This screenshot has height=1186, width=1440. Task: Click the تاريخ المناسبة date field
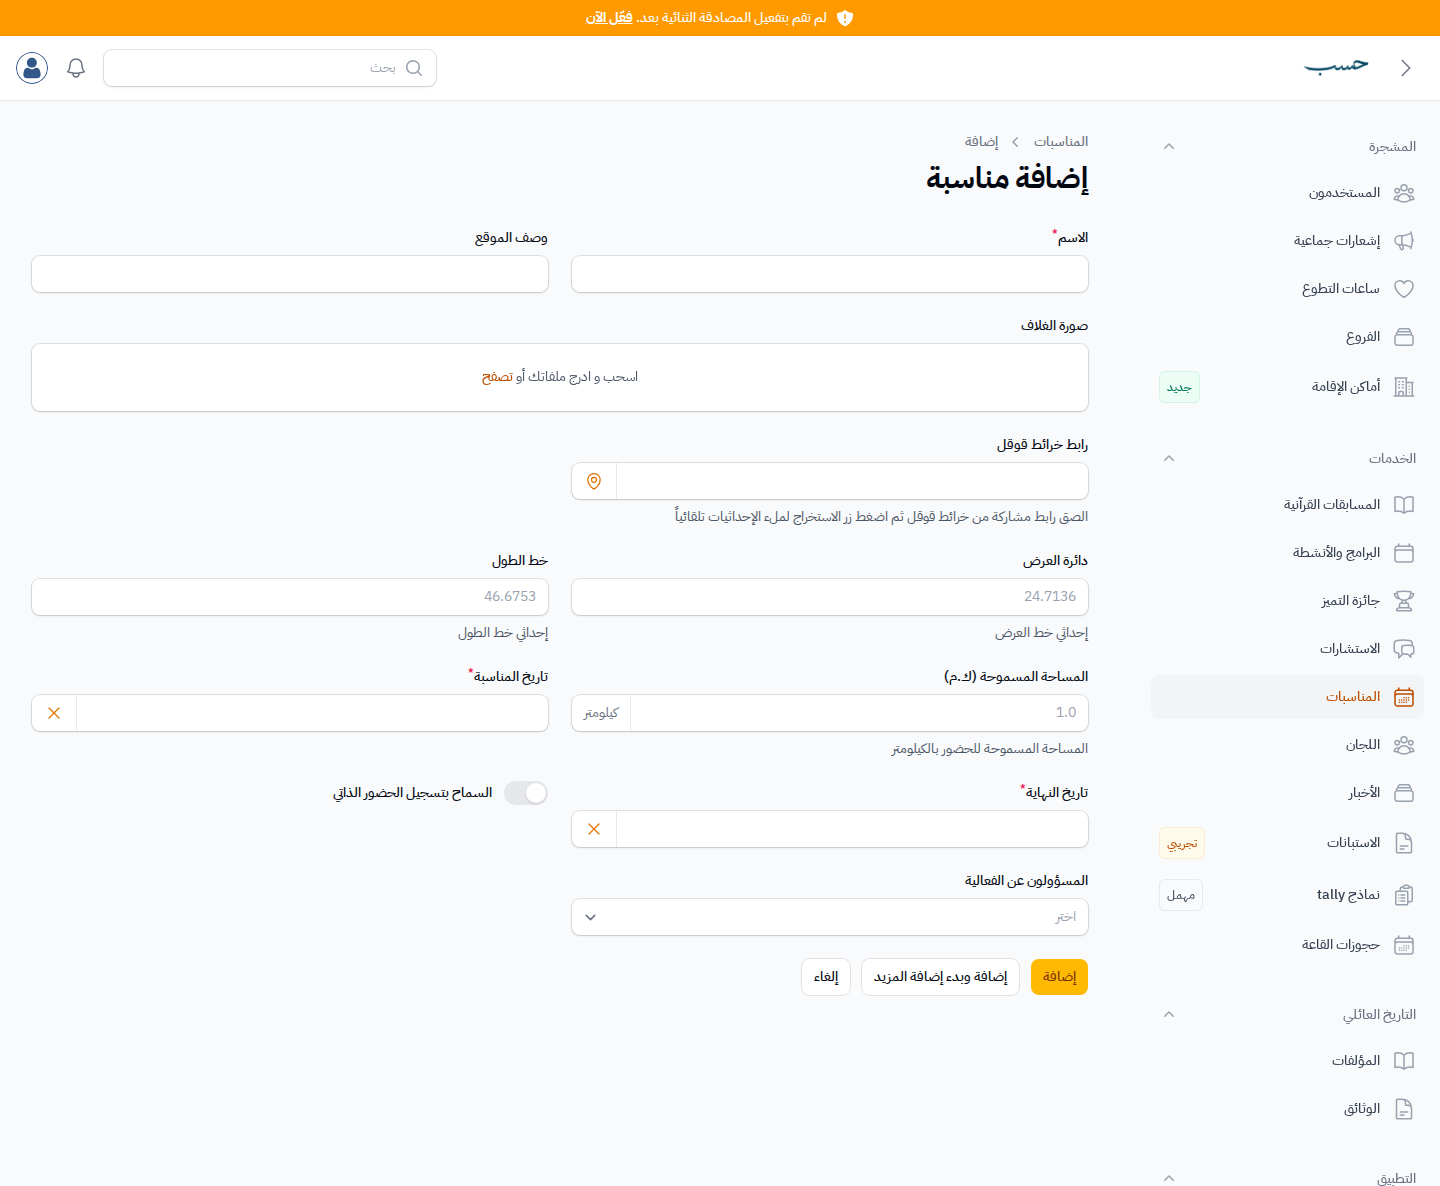[313, 713]
